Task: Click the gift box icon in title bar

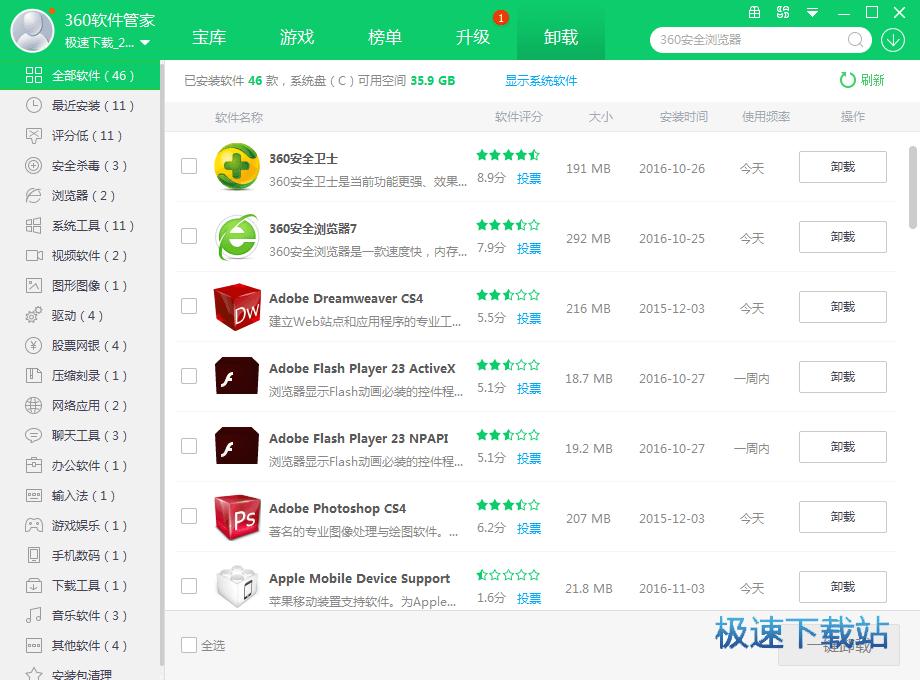Action: (755, 13)
